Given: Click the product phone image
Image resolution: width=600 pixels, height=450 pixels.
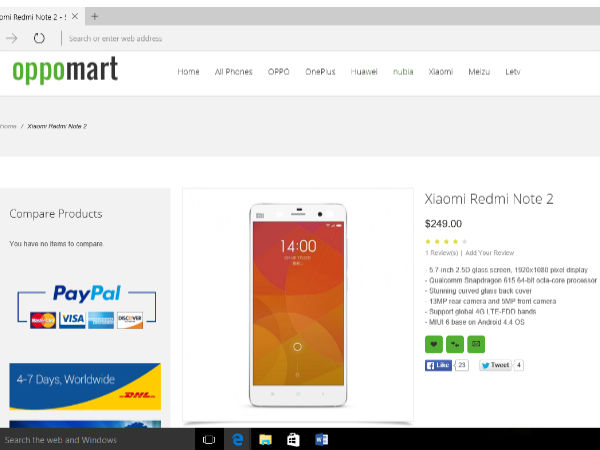Looking at the screenshot, I should pyautogui.click(x=298, y=305).
